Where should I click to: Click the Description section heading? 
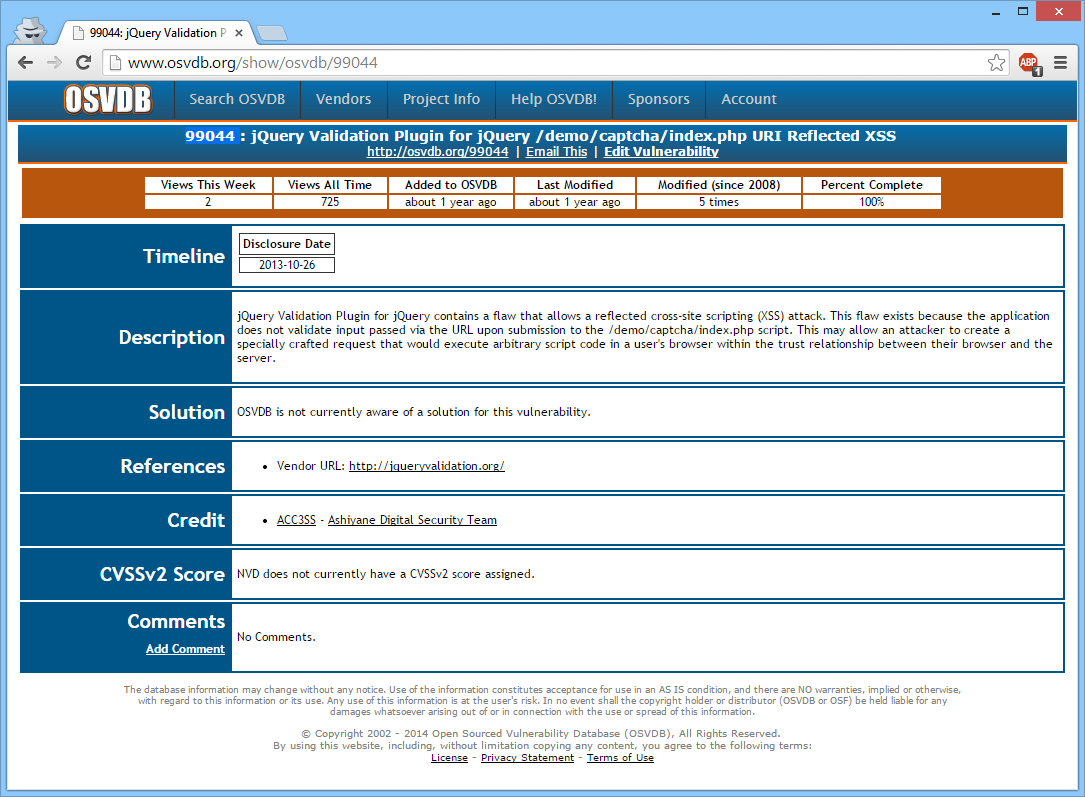[x=172, y=337]
